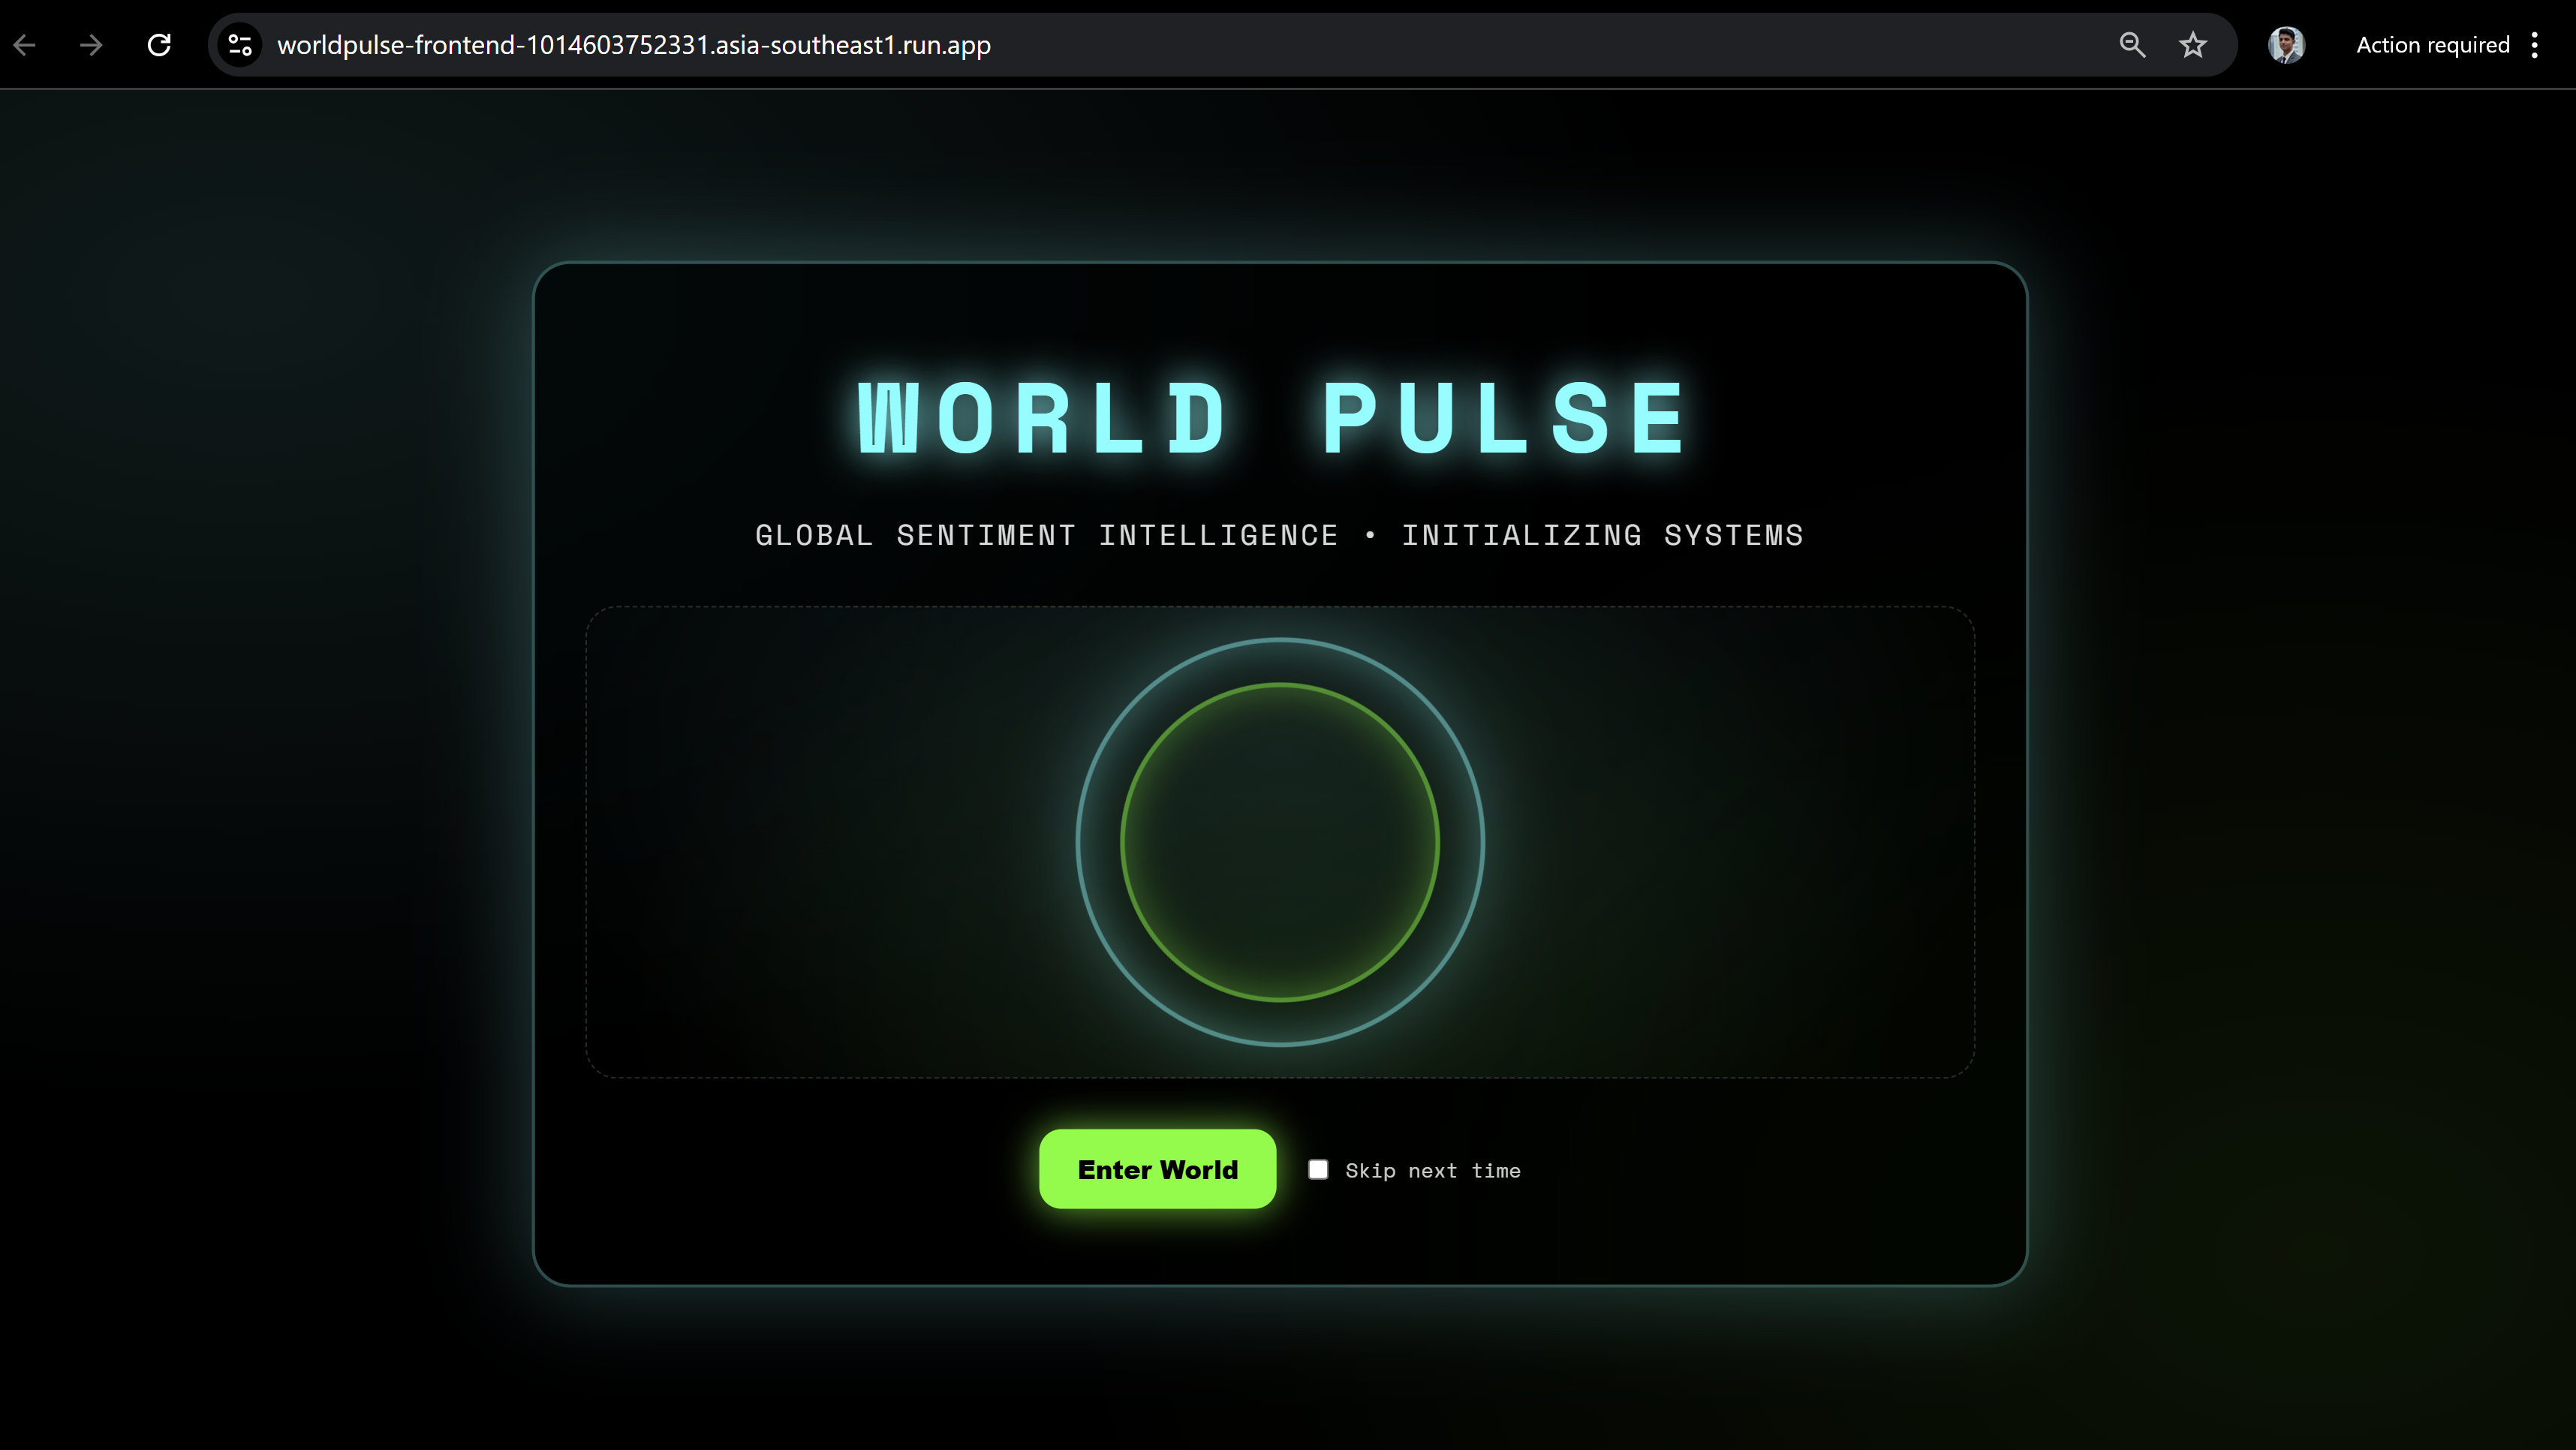
Task: Click the Action required label
Action: click(2432, 45)
